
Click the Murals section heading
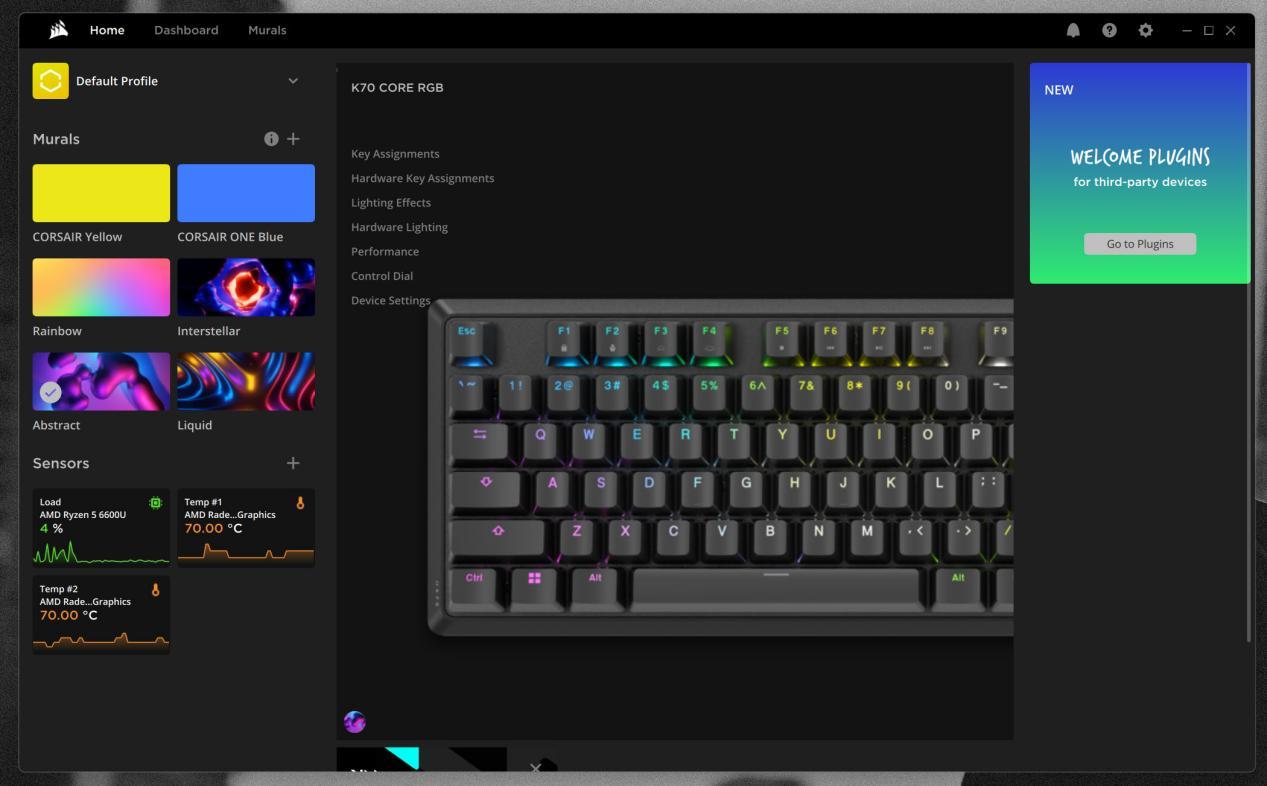56,139
